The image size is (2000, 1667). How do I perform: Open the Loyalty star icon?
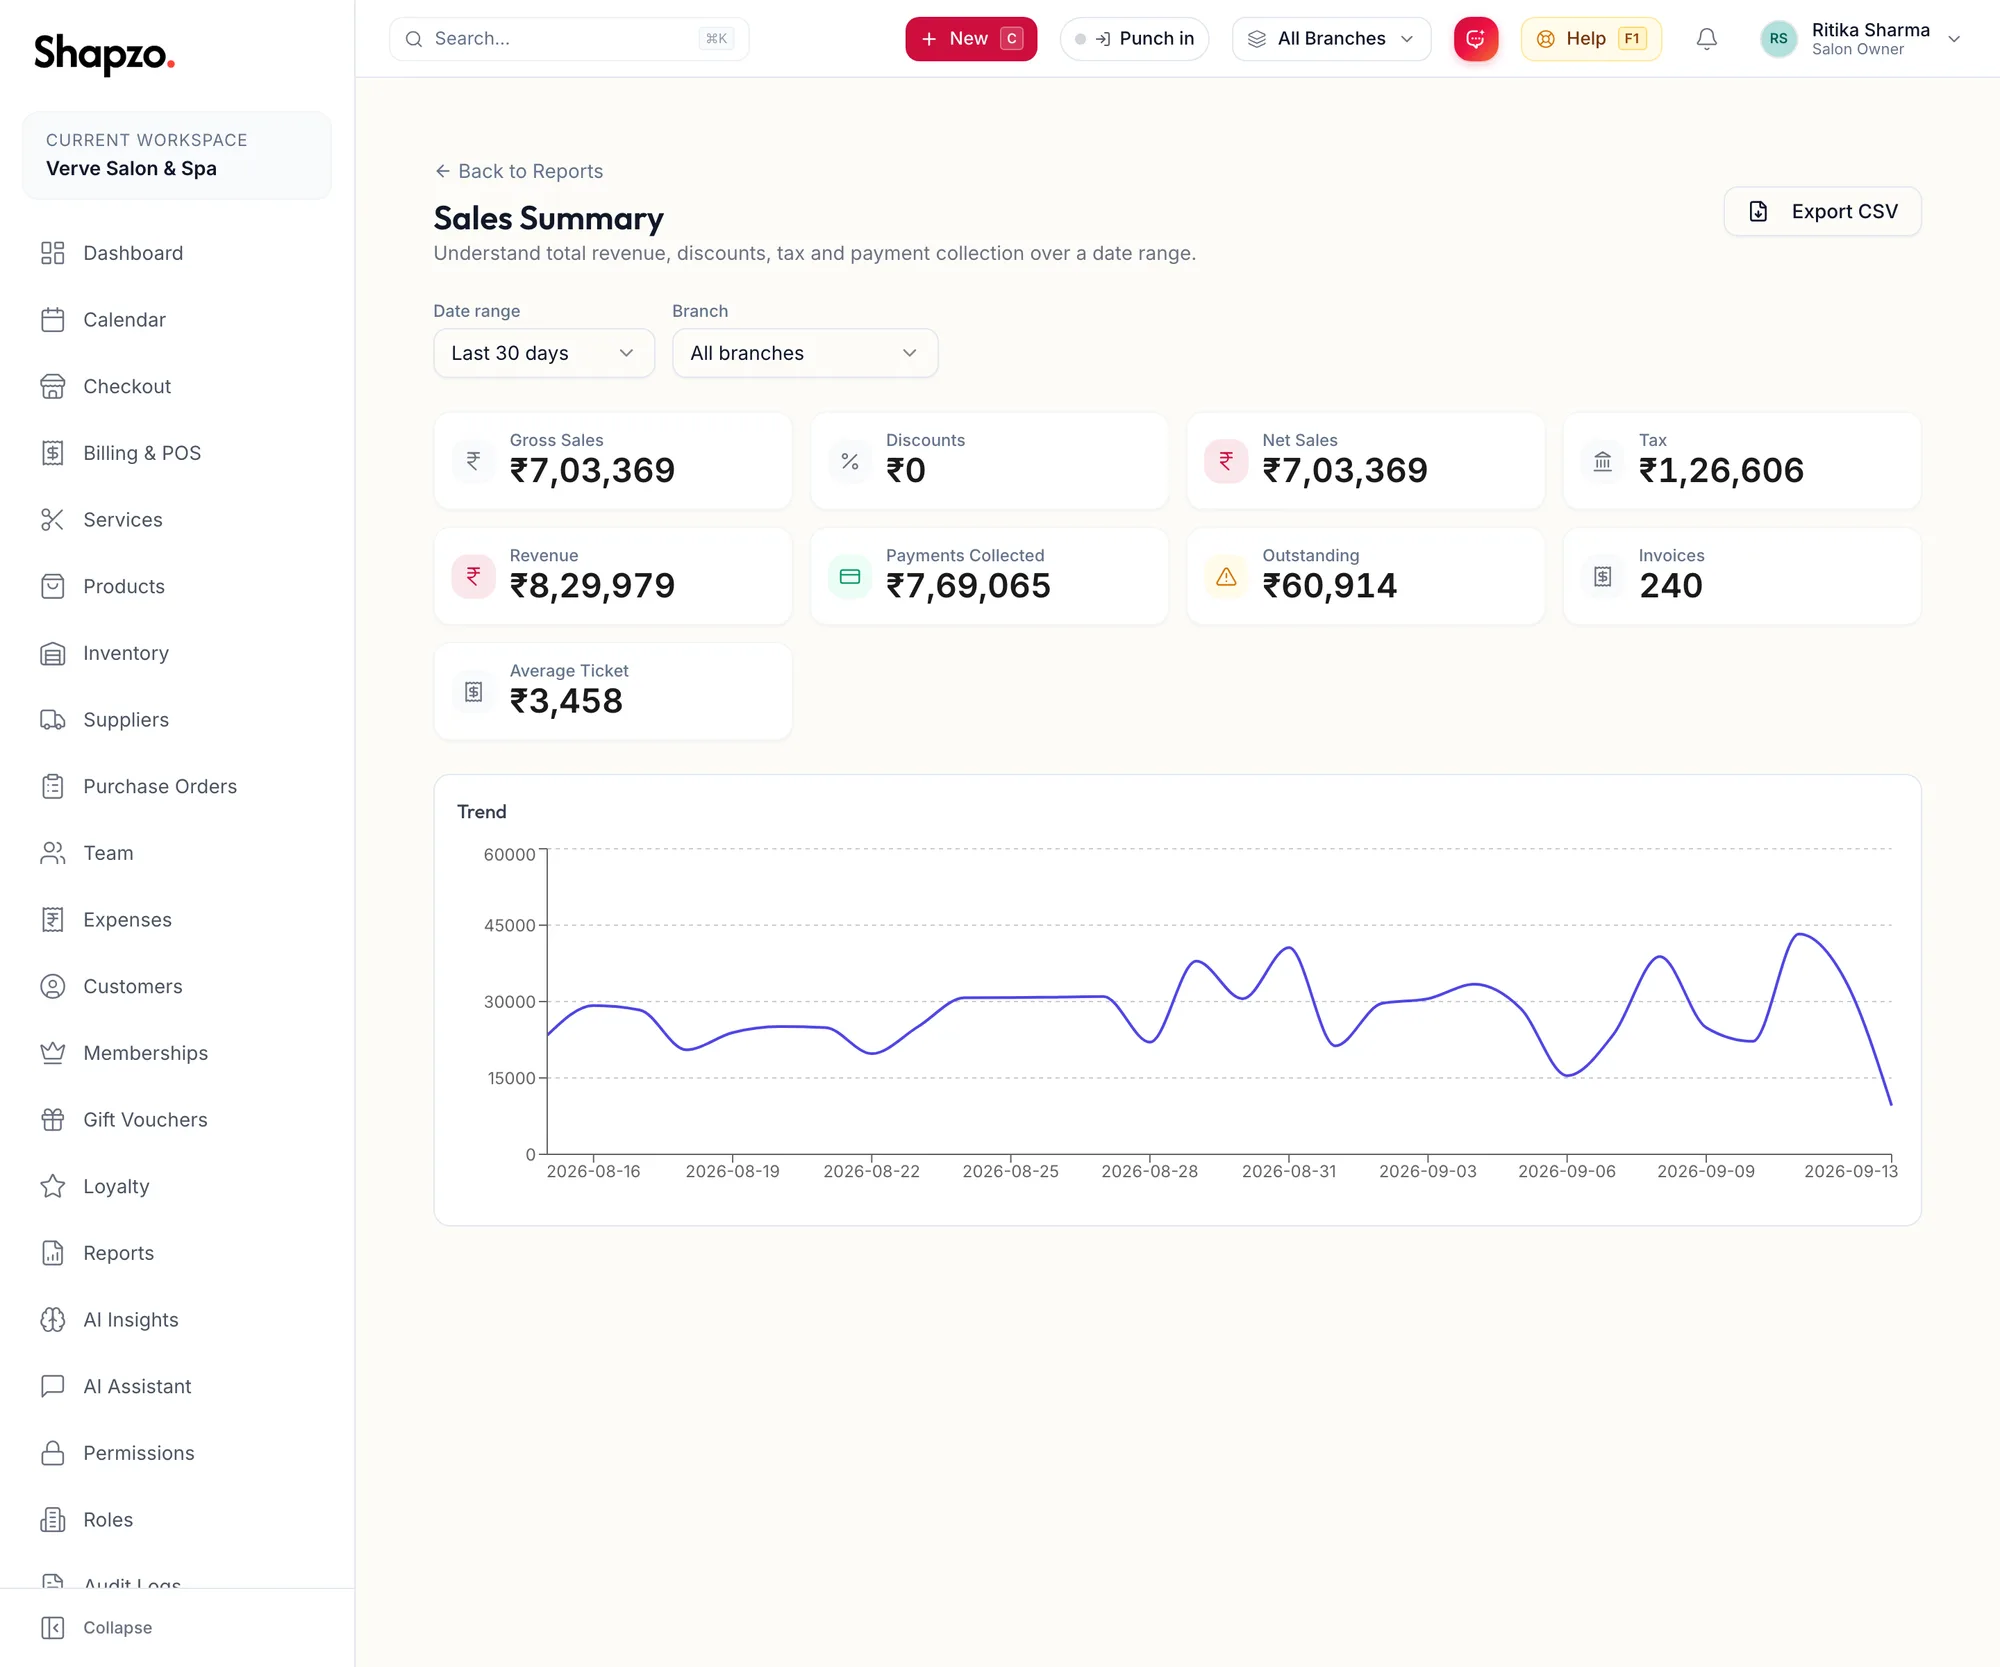(x=52, y=1187)
